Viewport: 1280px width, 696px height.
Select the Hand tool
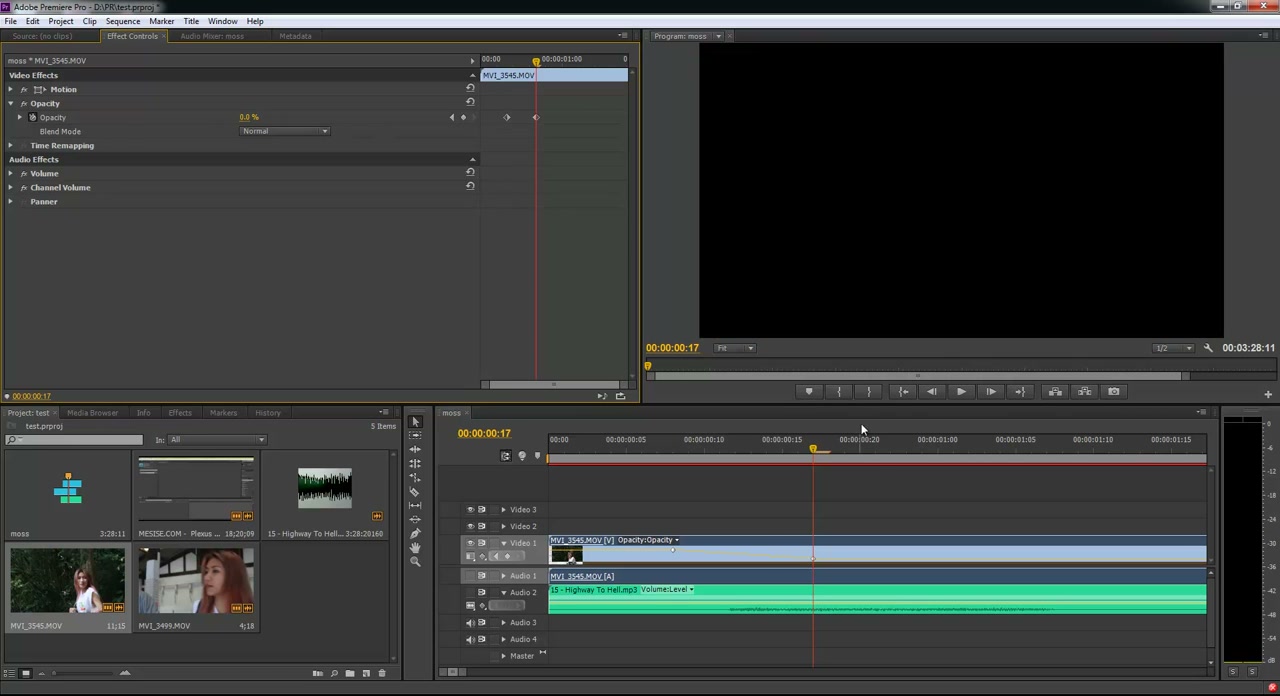tap(415, 547)
